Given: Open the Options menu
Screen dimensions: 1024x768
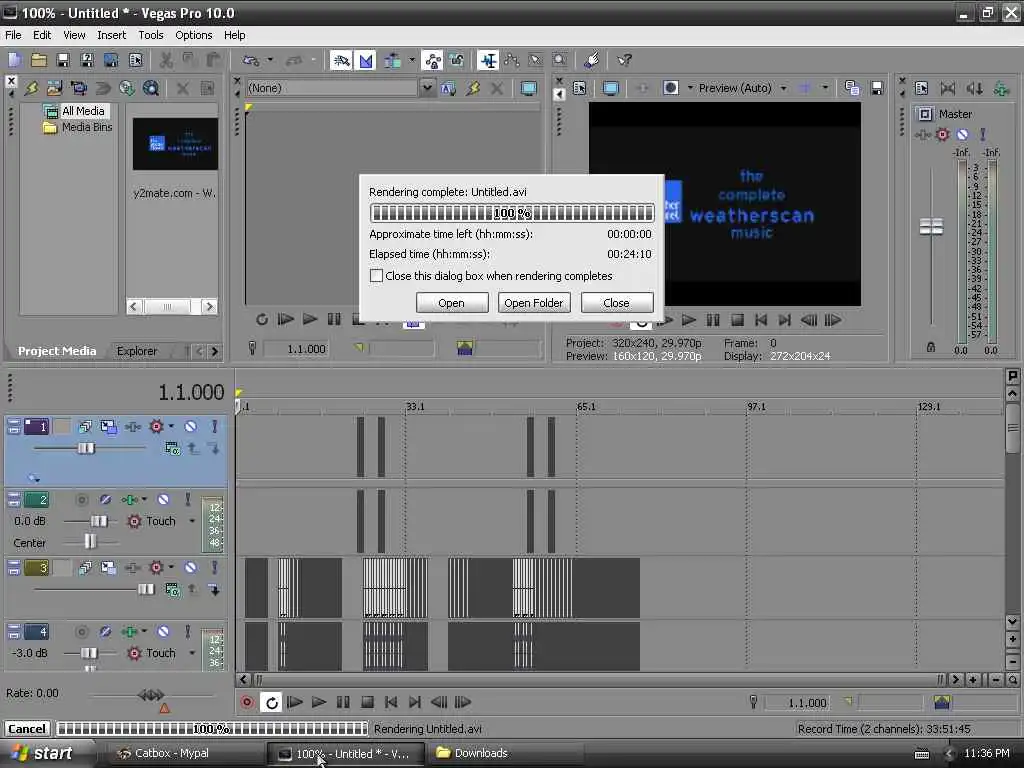Looking at the screenshot, I should click(194, 35).
